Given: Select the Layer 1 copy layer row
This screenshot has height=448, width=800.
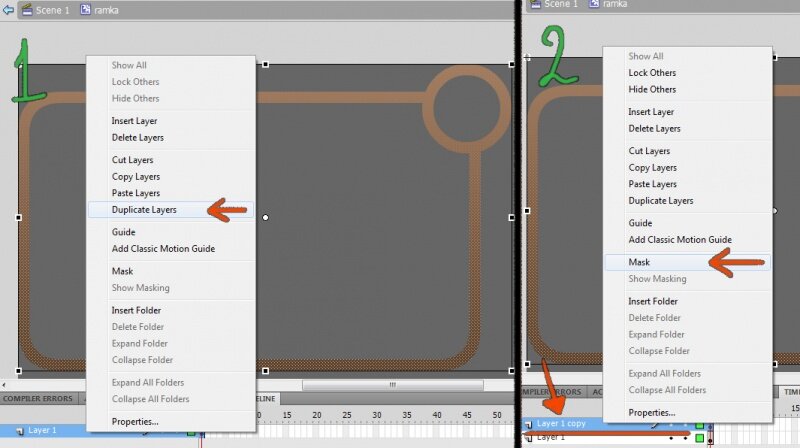Looking at the screenshot, I should pyautogui.click(x=565, y=424).
